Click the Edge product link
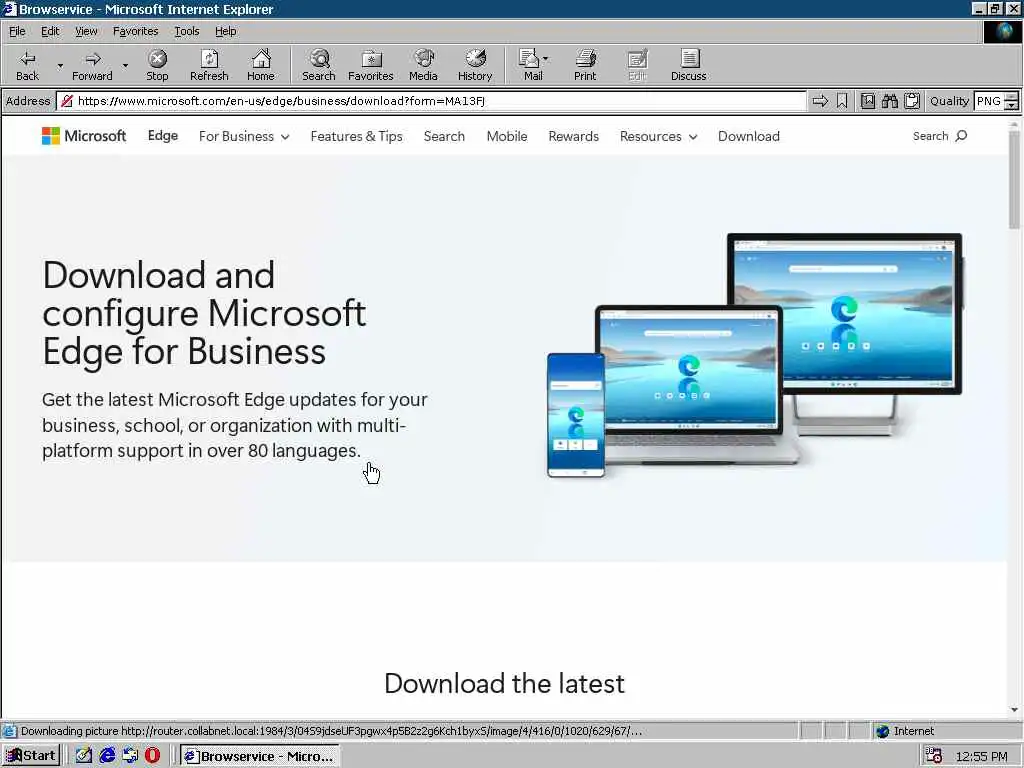 click(x=163, y=135)
